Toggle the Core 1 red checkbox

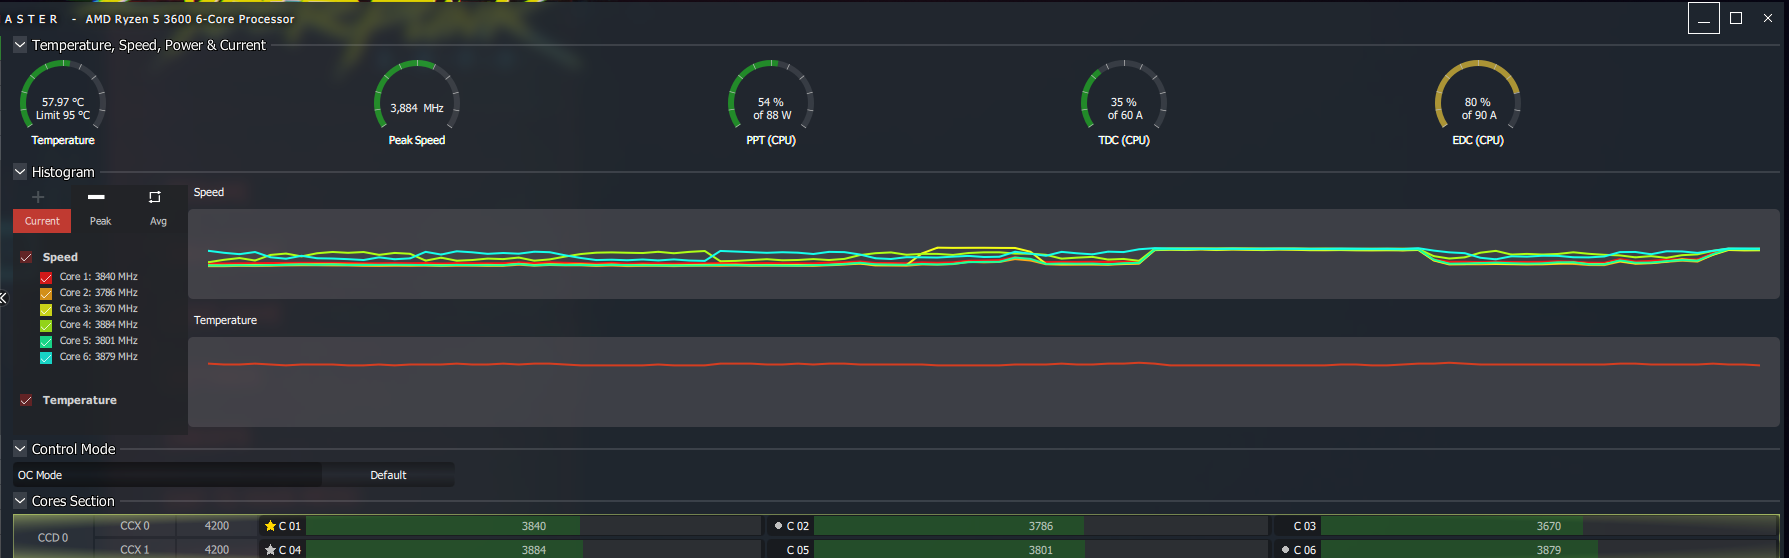tap(46, 278)
